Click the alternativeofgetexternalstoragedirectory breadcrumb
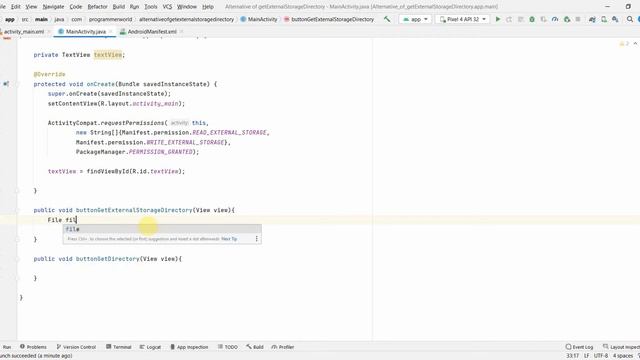640x360 pixels. [187, 19]
